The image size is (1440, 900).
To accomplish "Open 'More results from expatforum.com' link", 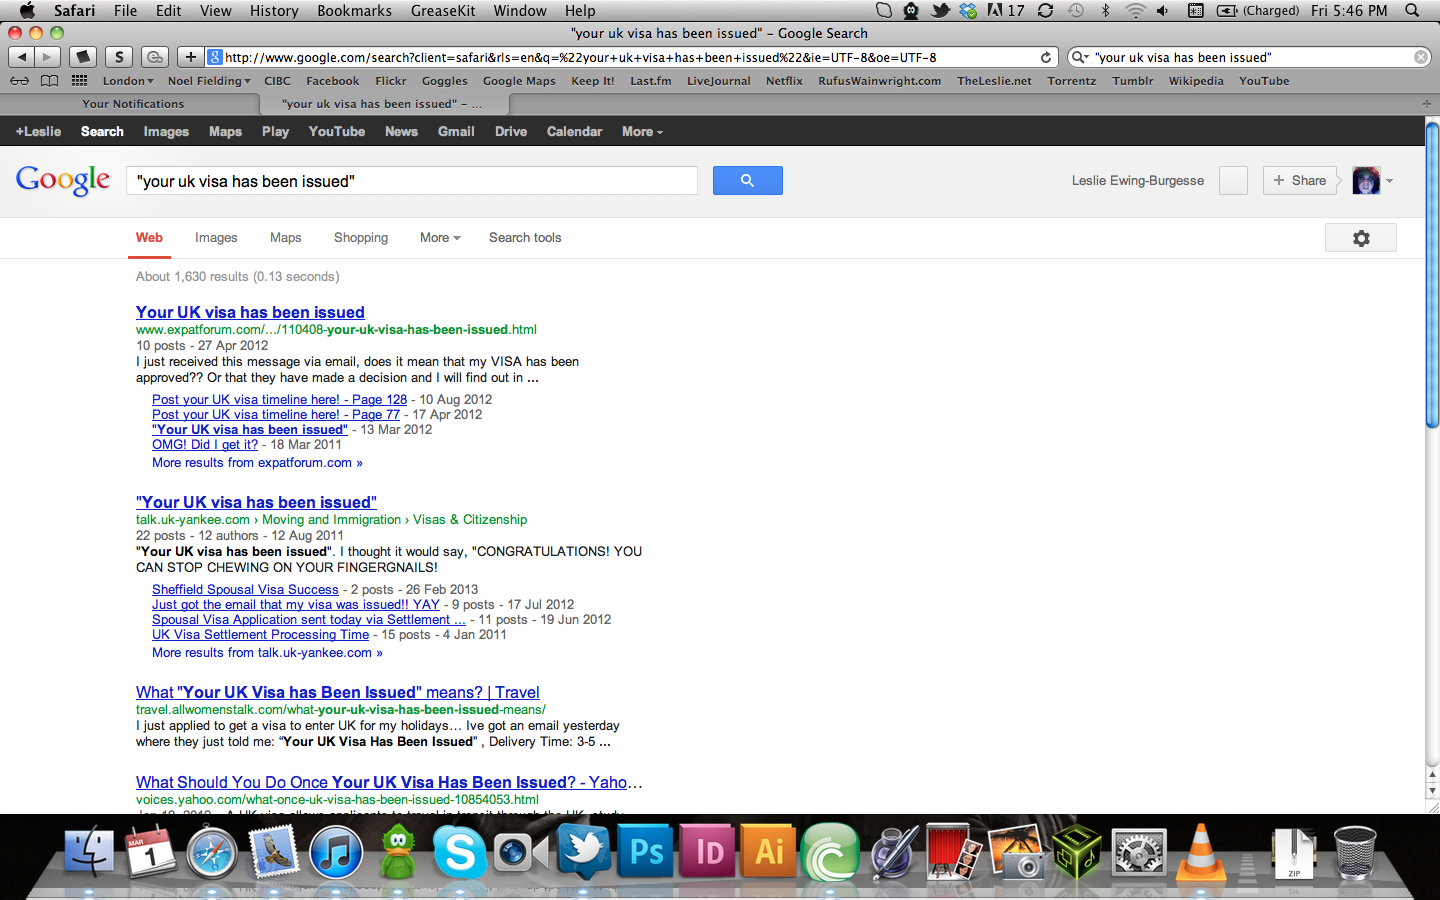I will 257,463.
